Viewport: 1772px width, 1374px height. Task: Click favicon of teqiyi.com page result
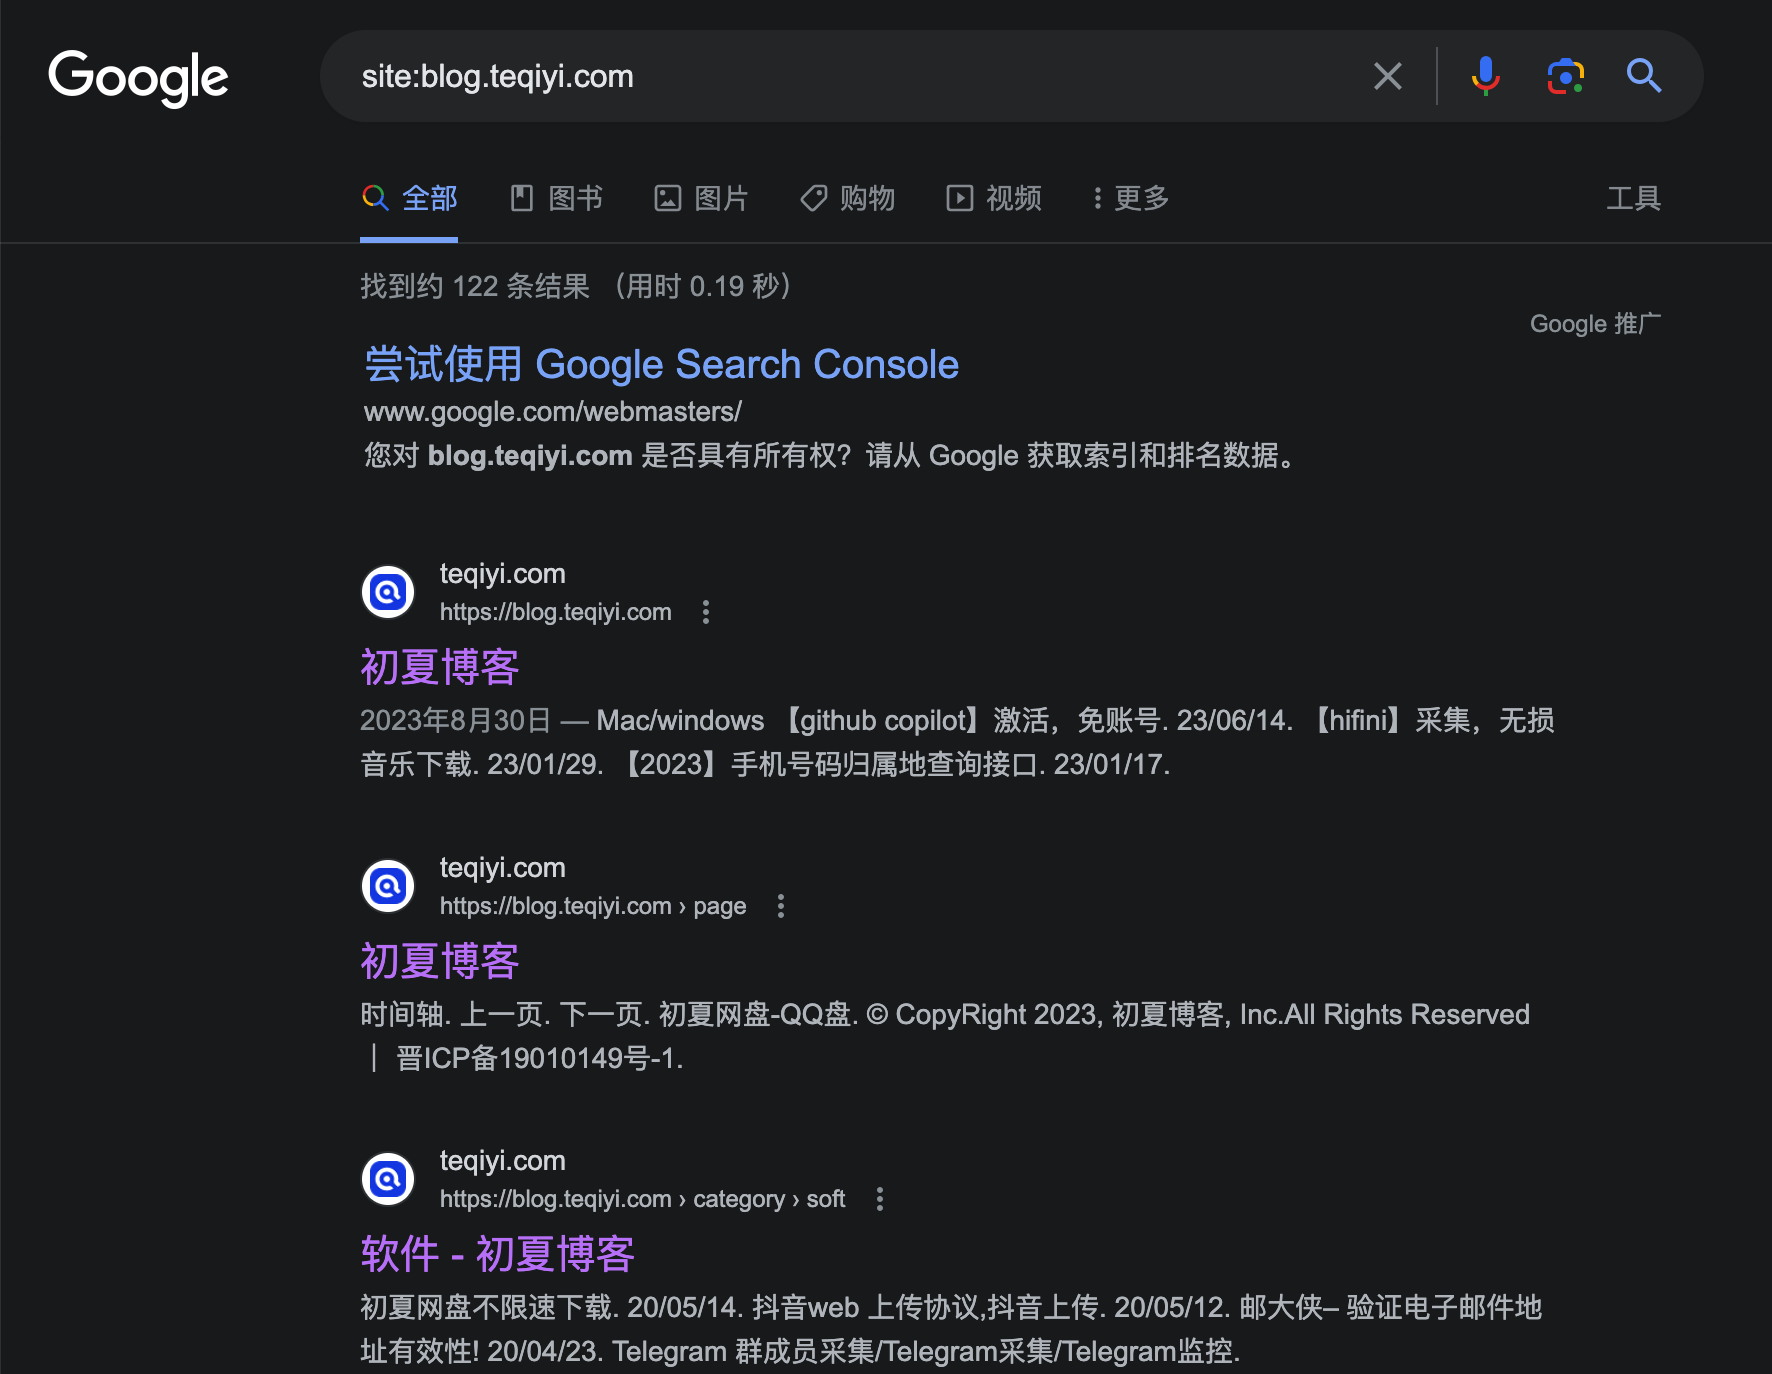tap(388, 886)
